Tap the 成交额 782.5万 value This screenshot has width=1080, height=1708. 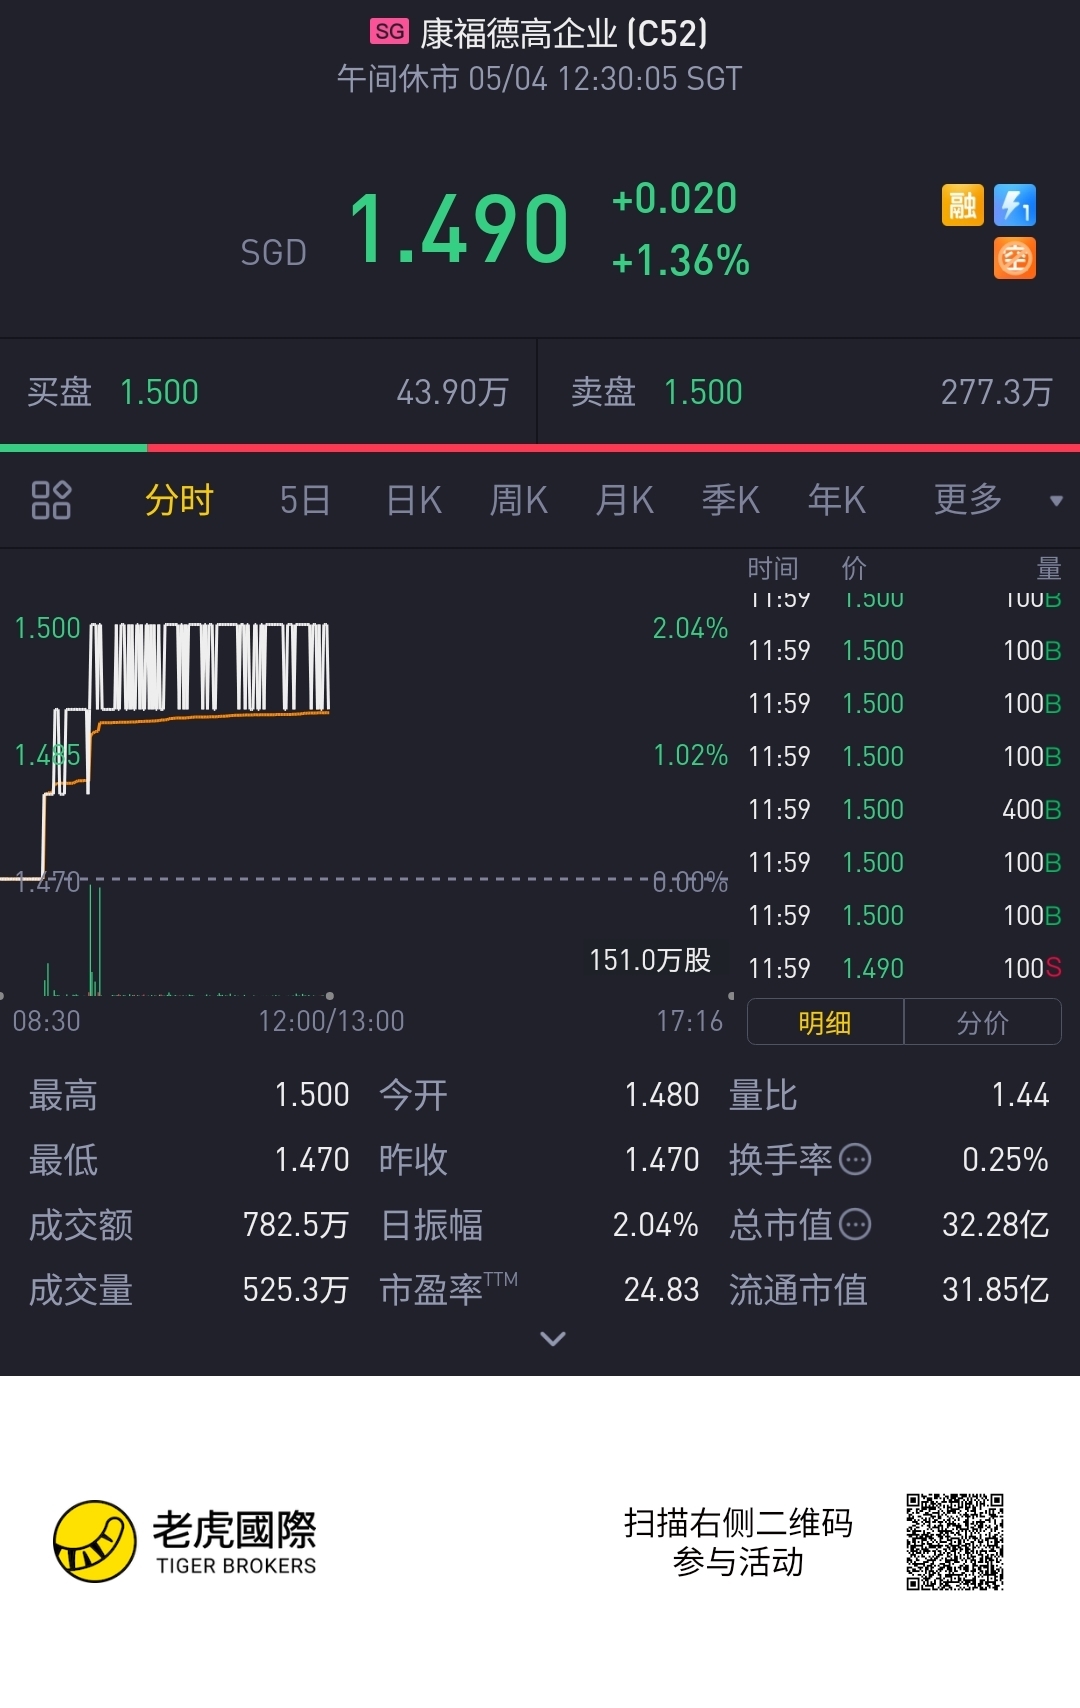coord(296,1224)
